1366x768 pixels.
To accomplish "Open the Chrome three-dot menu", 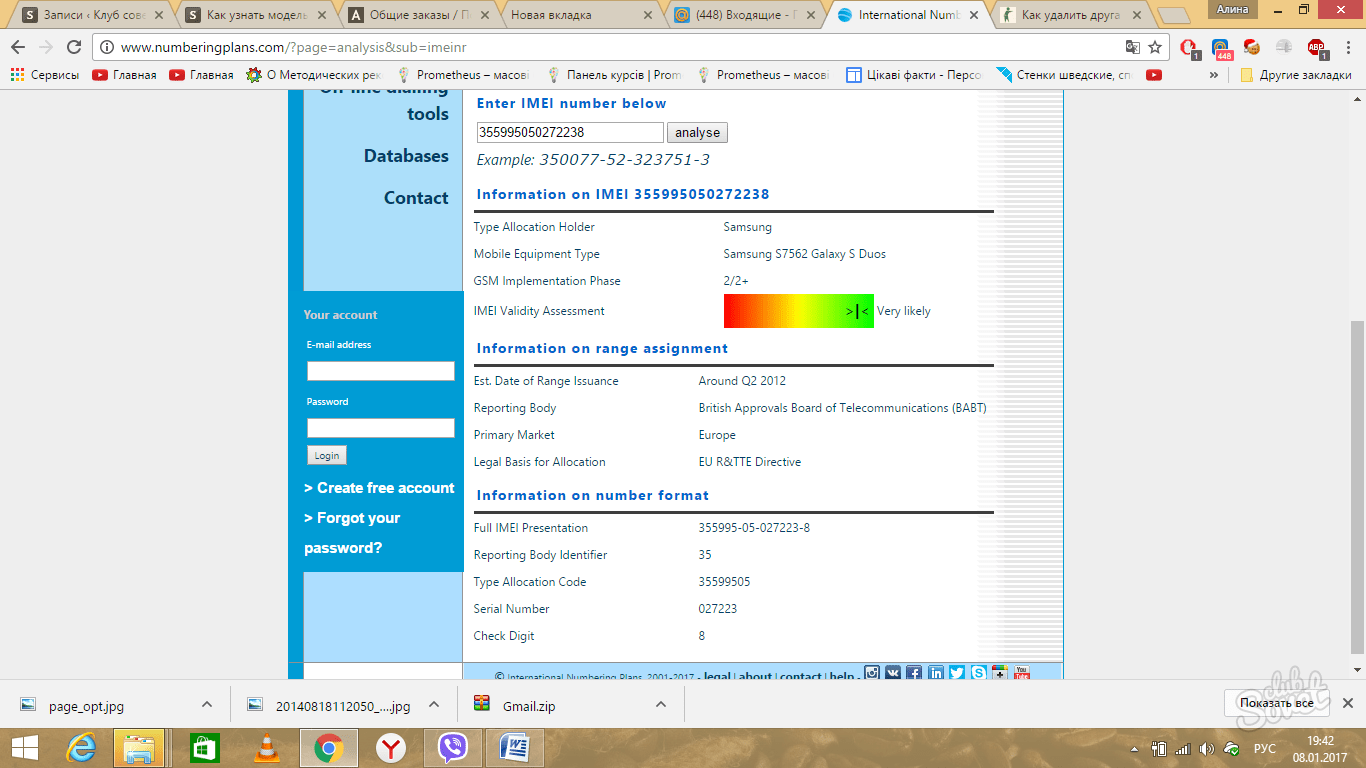I will click(1346, 47).
